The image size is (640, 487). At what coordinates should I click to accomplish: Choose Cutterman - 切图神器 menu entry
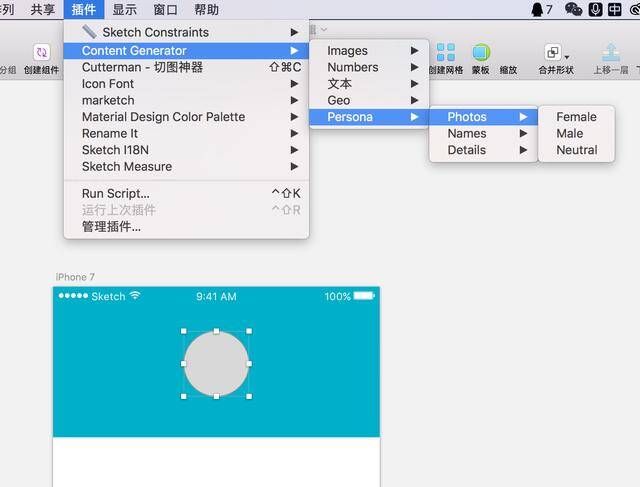(186, 67)
